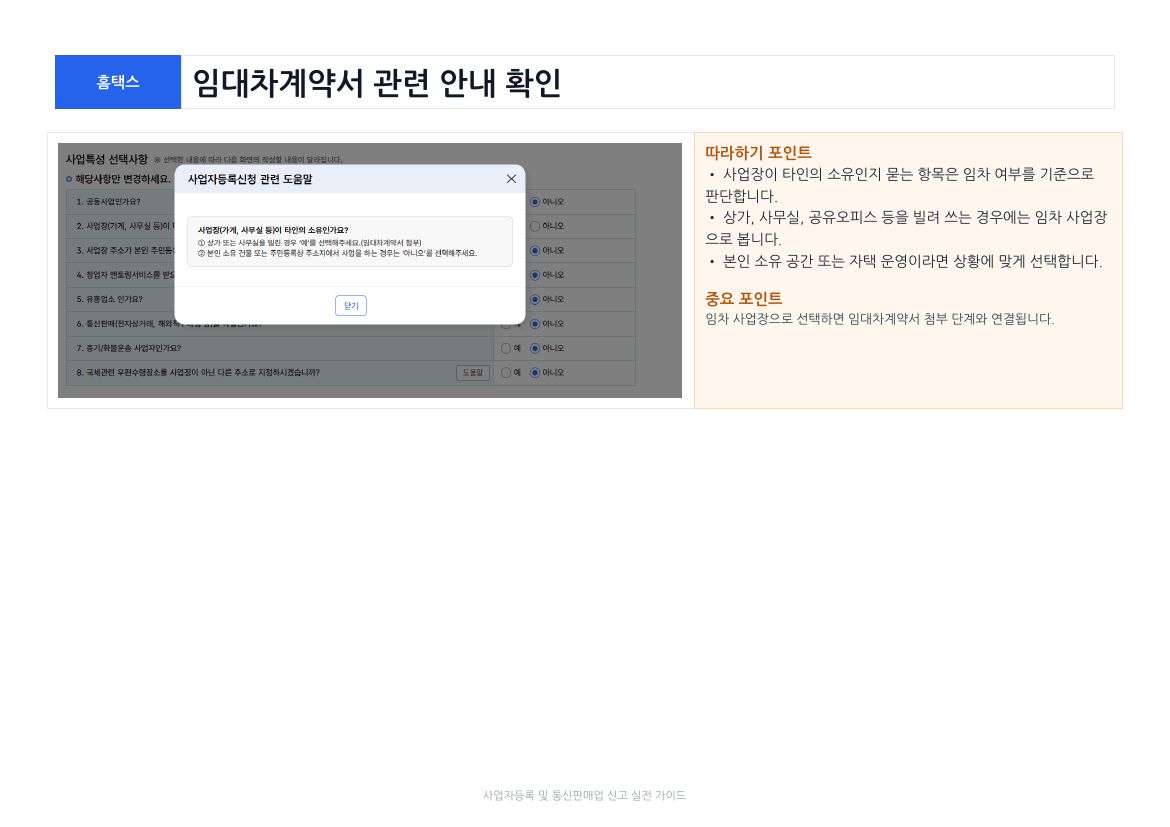The image size is (1170, 827).
Task: Click the dialog title 사업자등록신청 관련 도움말
Action: pyautogui.click(x=250, y=179)
